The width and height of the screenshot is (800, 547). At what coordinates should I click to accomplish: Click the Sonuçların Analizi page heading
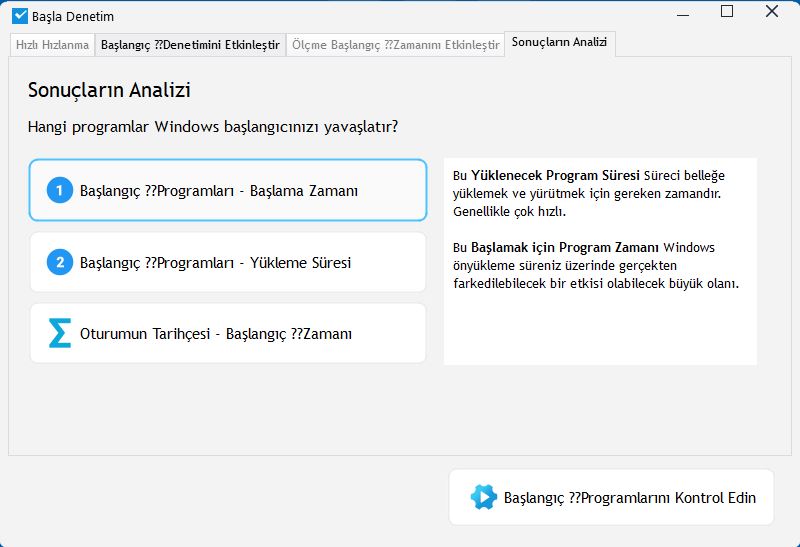[x=109, y=90]
